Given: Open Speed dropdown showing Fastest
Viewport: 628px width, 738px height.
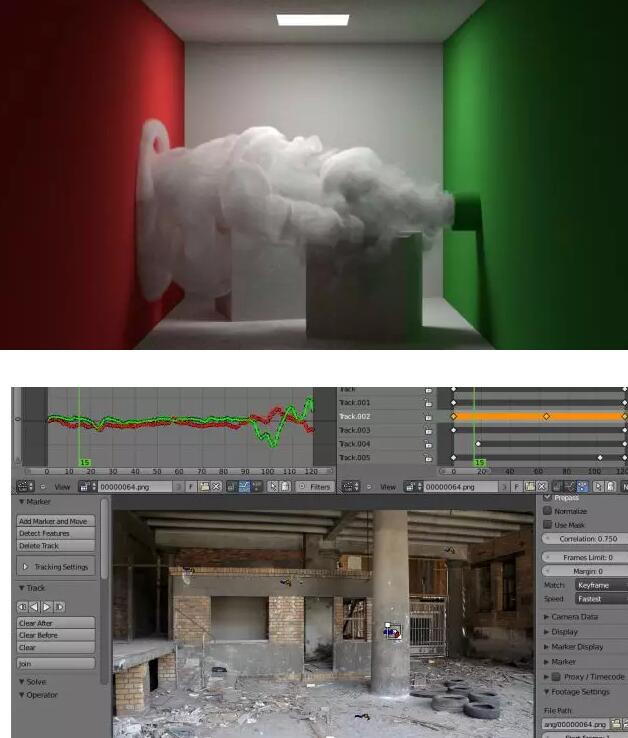Looking at the screenshot, I should click(601, 599).
